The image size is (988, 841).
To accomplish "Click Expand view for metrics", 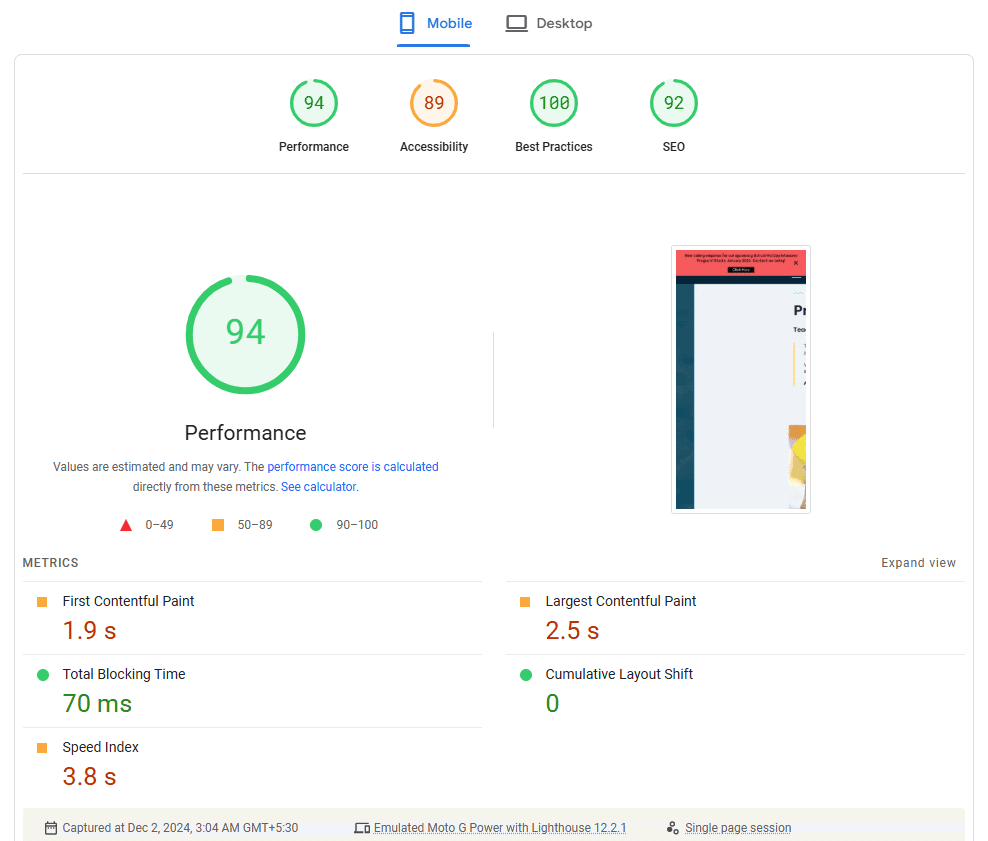I will coord(918,563).
